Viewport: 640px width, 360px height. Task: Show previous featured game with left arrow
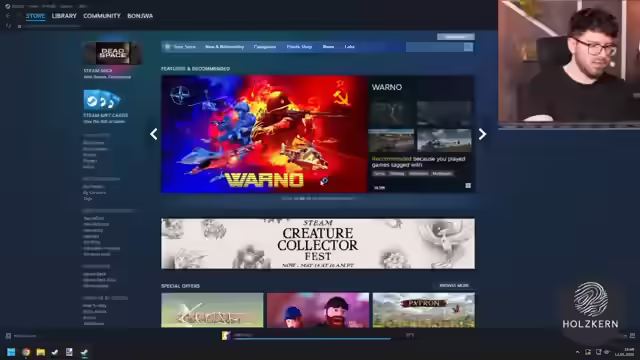click(x=153, y=134)
